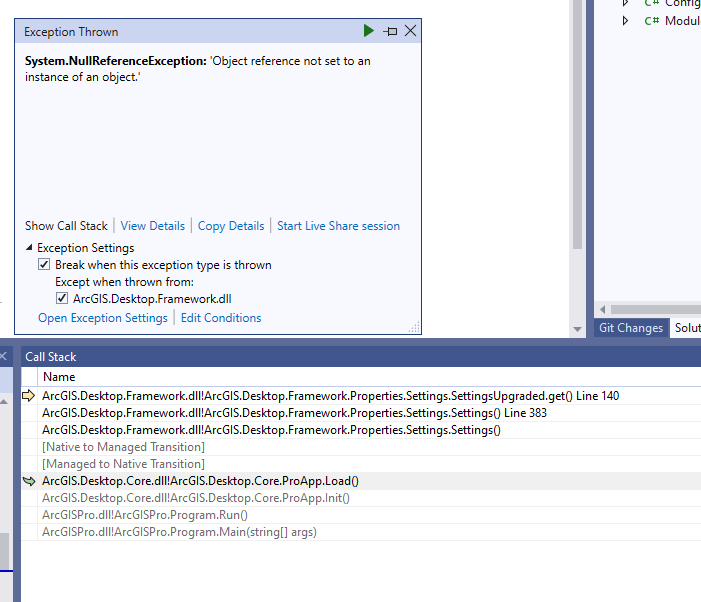The width and height of the screenshot is (701, 602).
Task: Click left panel scroll up arrow
Action: tap(4, 401)
